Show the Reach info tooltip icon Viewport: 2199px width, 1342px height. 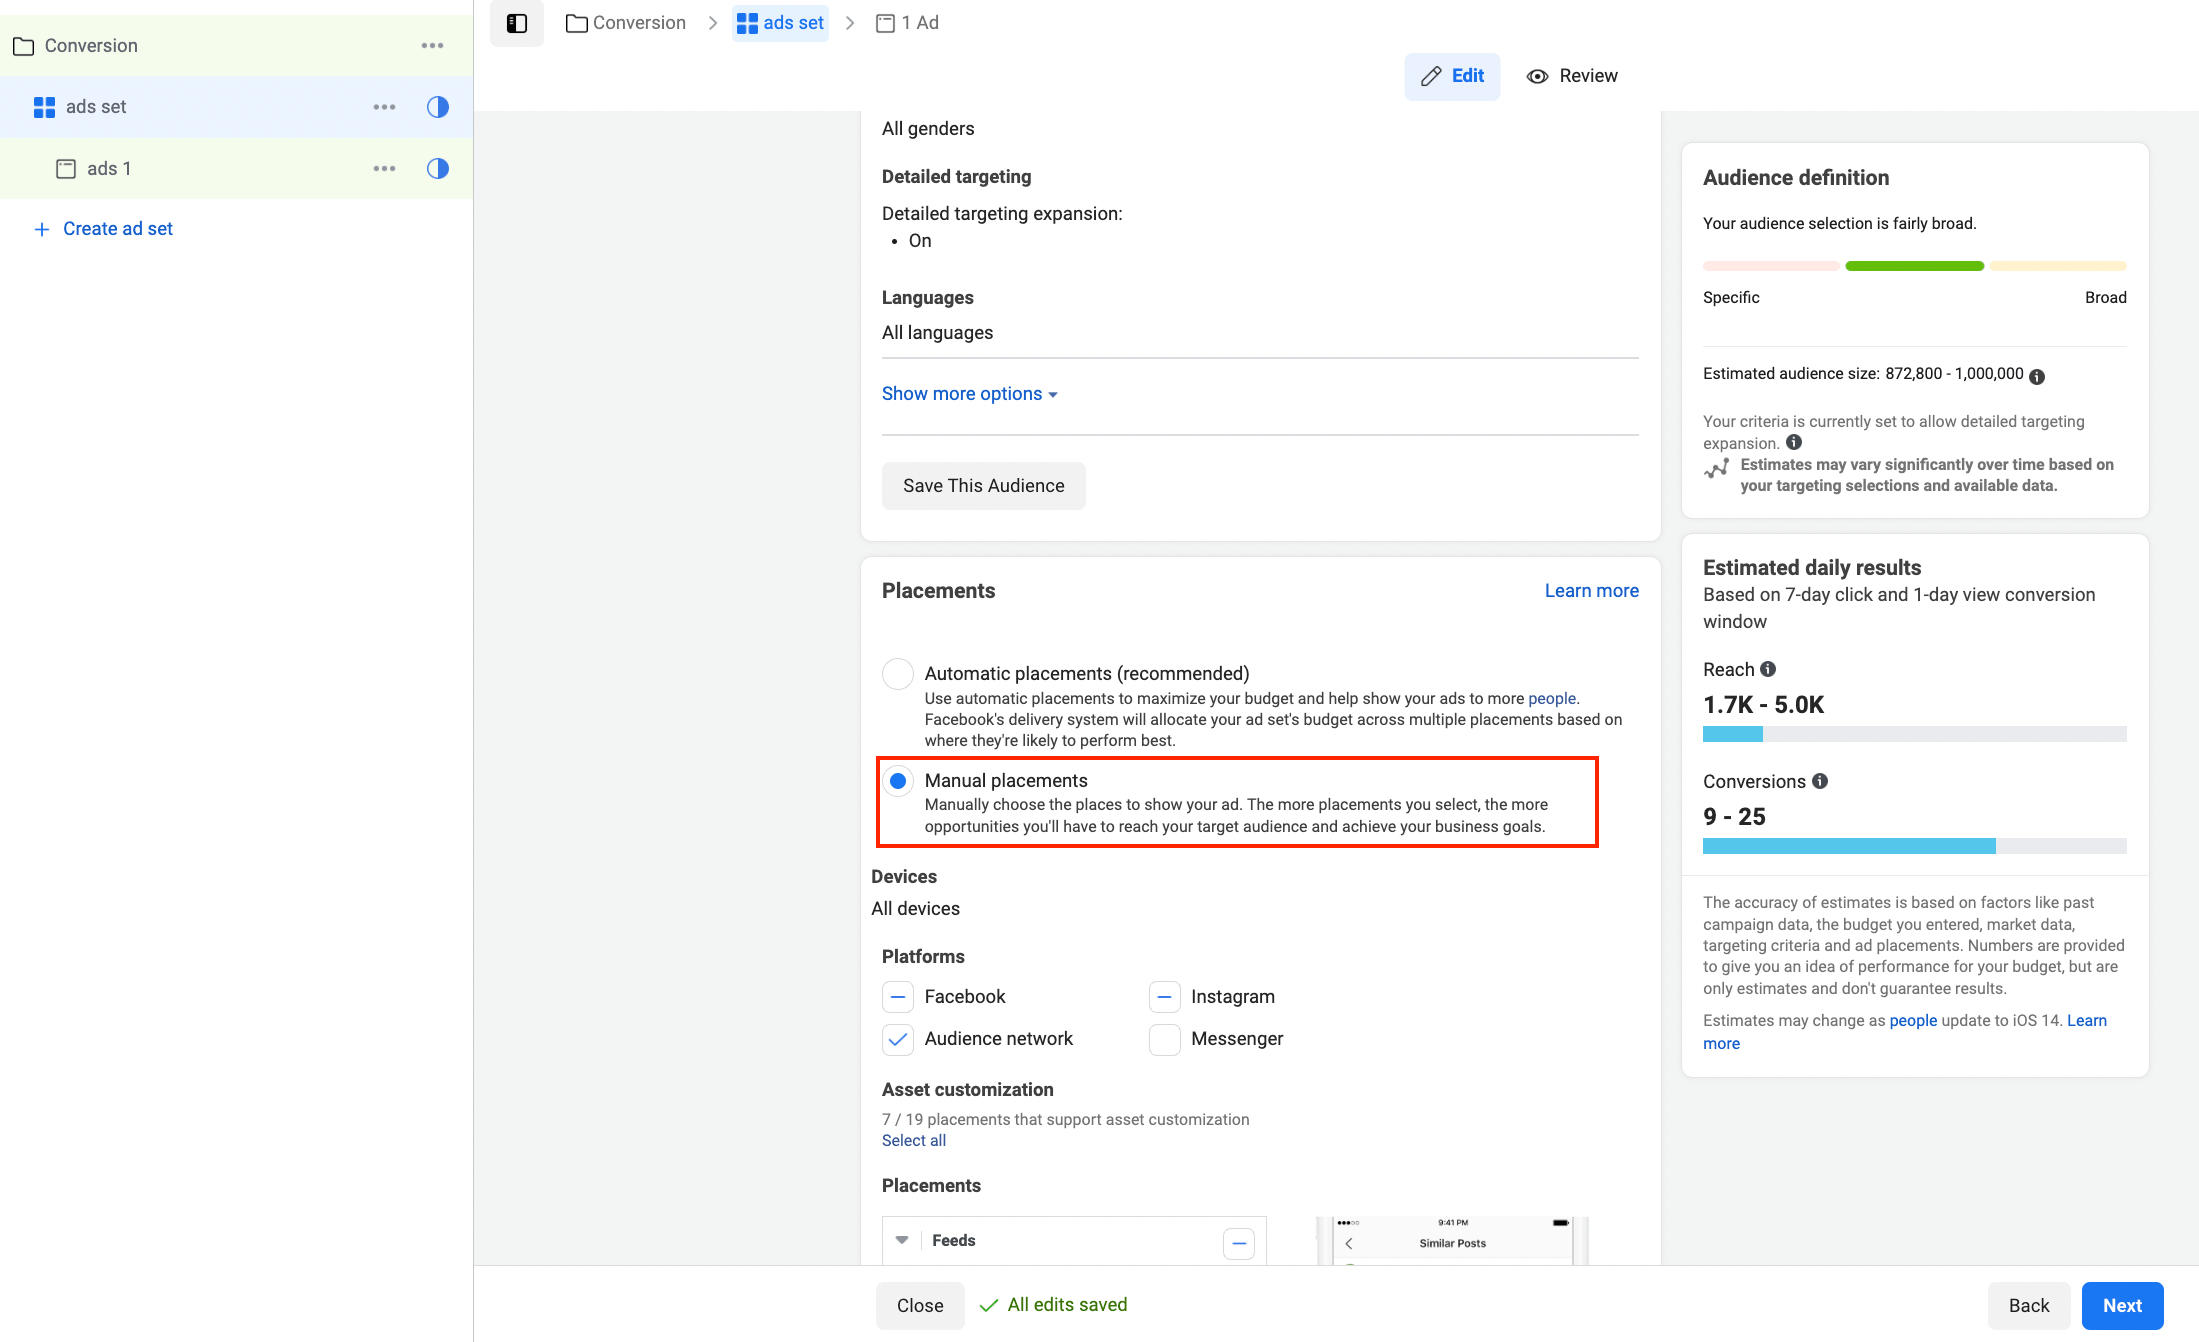(x=1768, y=669)
